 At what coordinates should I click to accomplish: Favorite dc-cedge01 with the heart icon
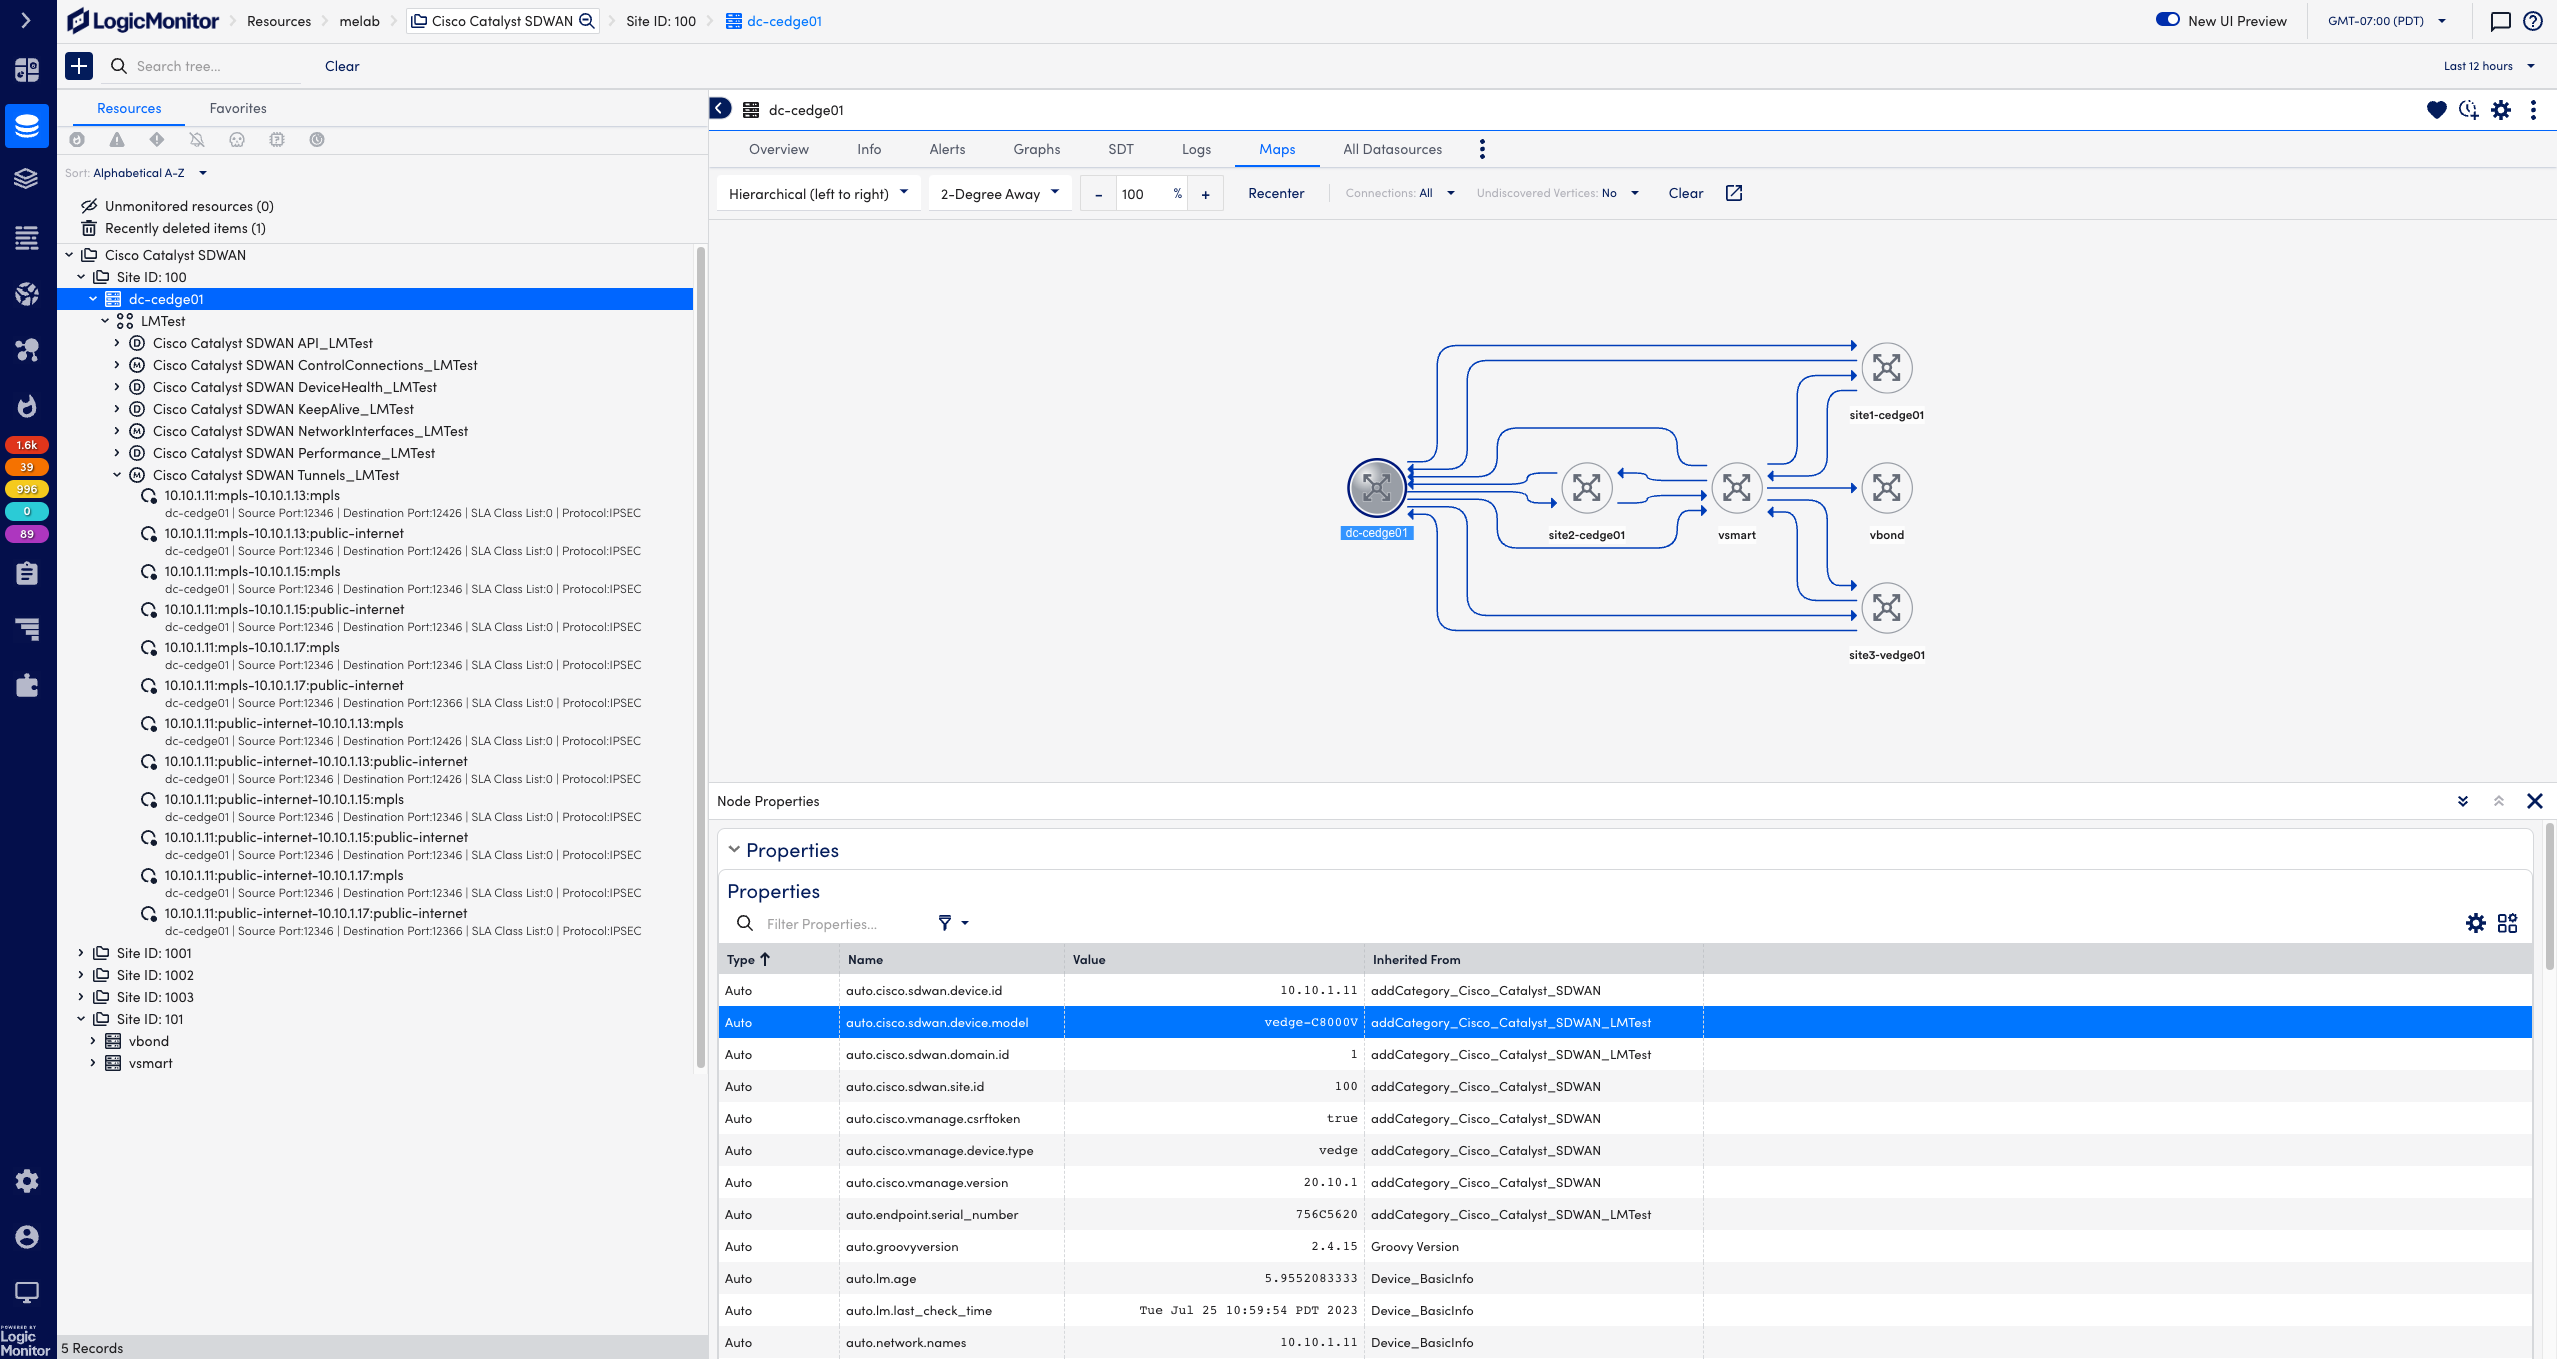[x=2437, y=110]
